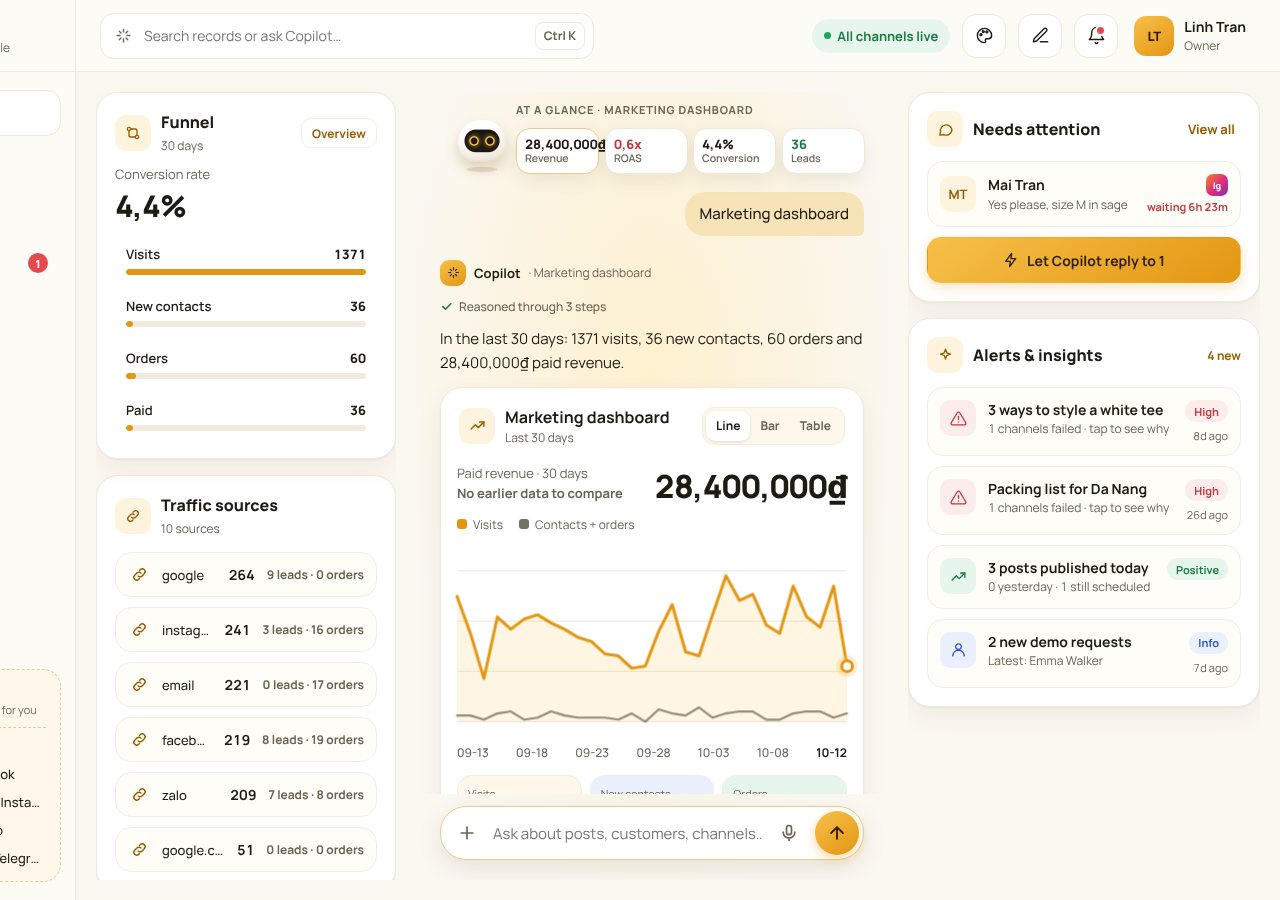Click the Needs attention chat bubble icon
1280x900 pixels.
tap(945, 129)
